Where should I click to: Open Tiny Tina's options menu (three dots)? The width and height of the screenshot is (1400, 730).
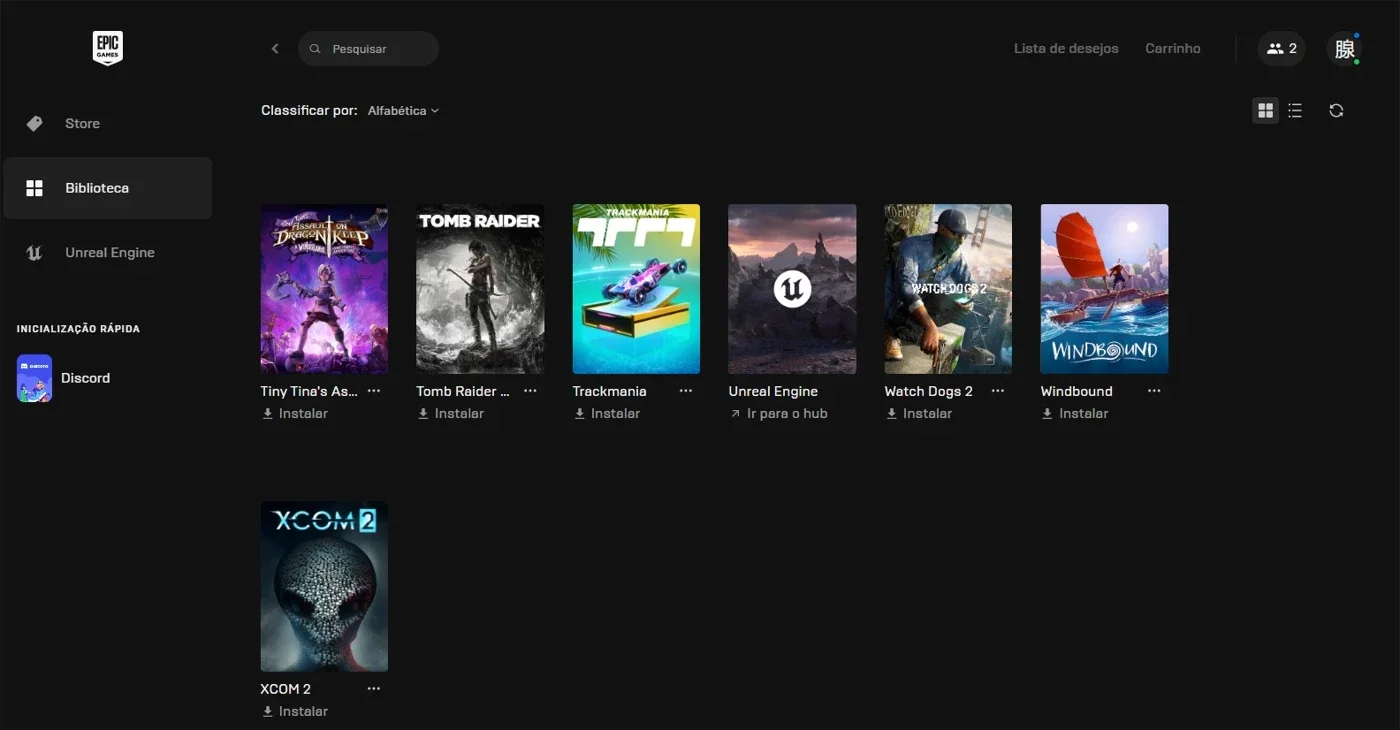coord(374,391)
